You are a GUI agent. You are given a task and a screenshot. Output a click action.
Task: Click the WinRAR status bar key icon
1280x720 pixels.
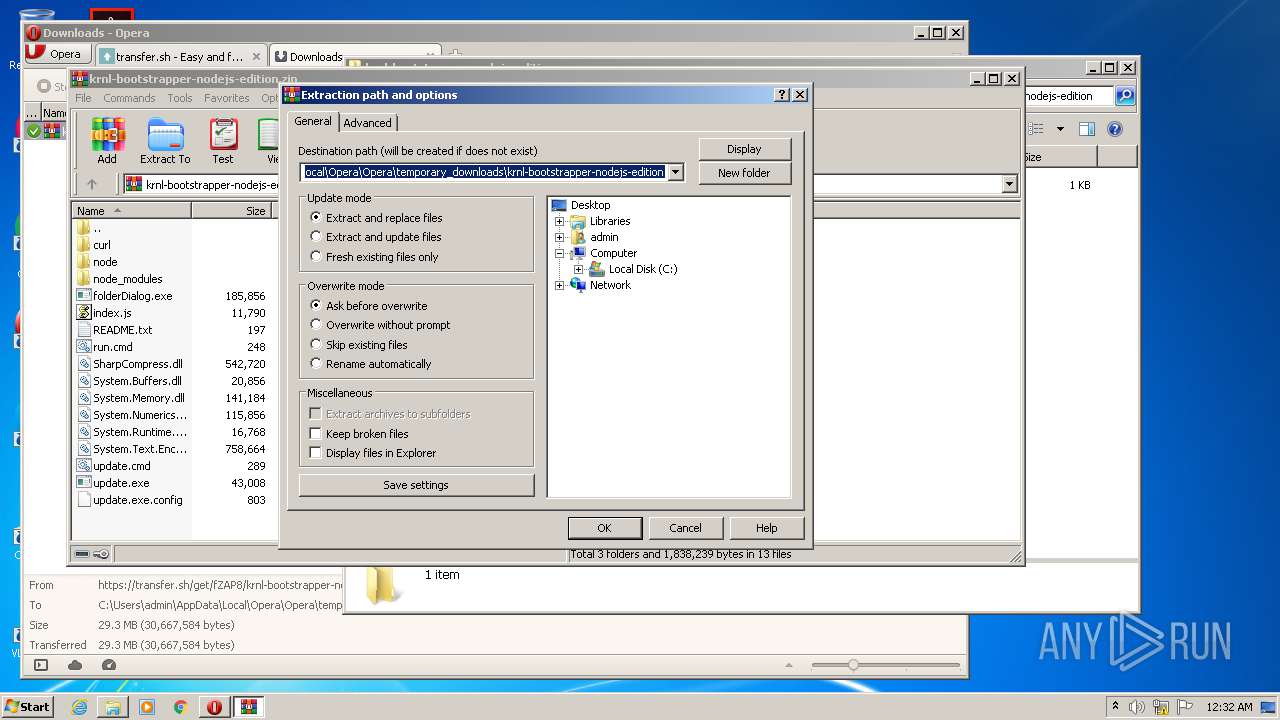pos(101,554)
